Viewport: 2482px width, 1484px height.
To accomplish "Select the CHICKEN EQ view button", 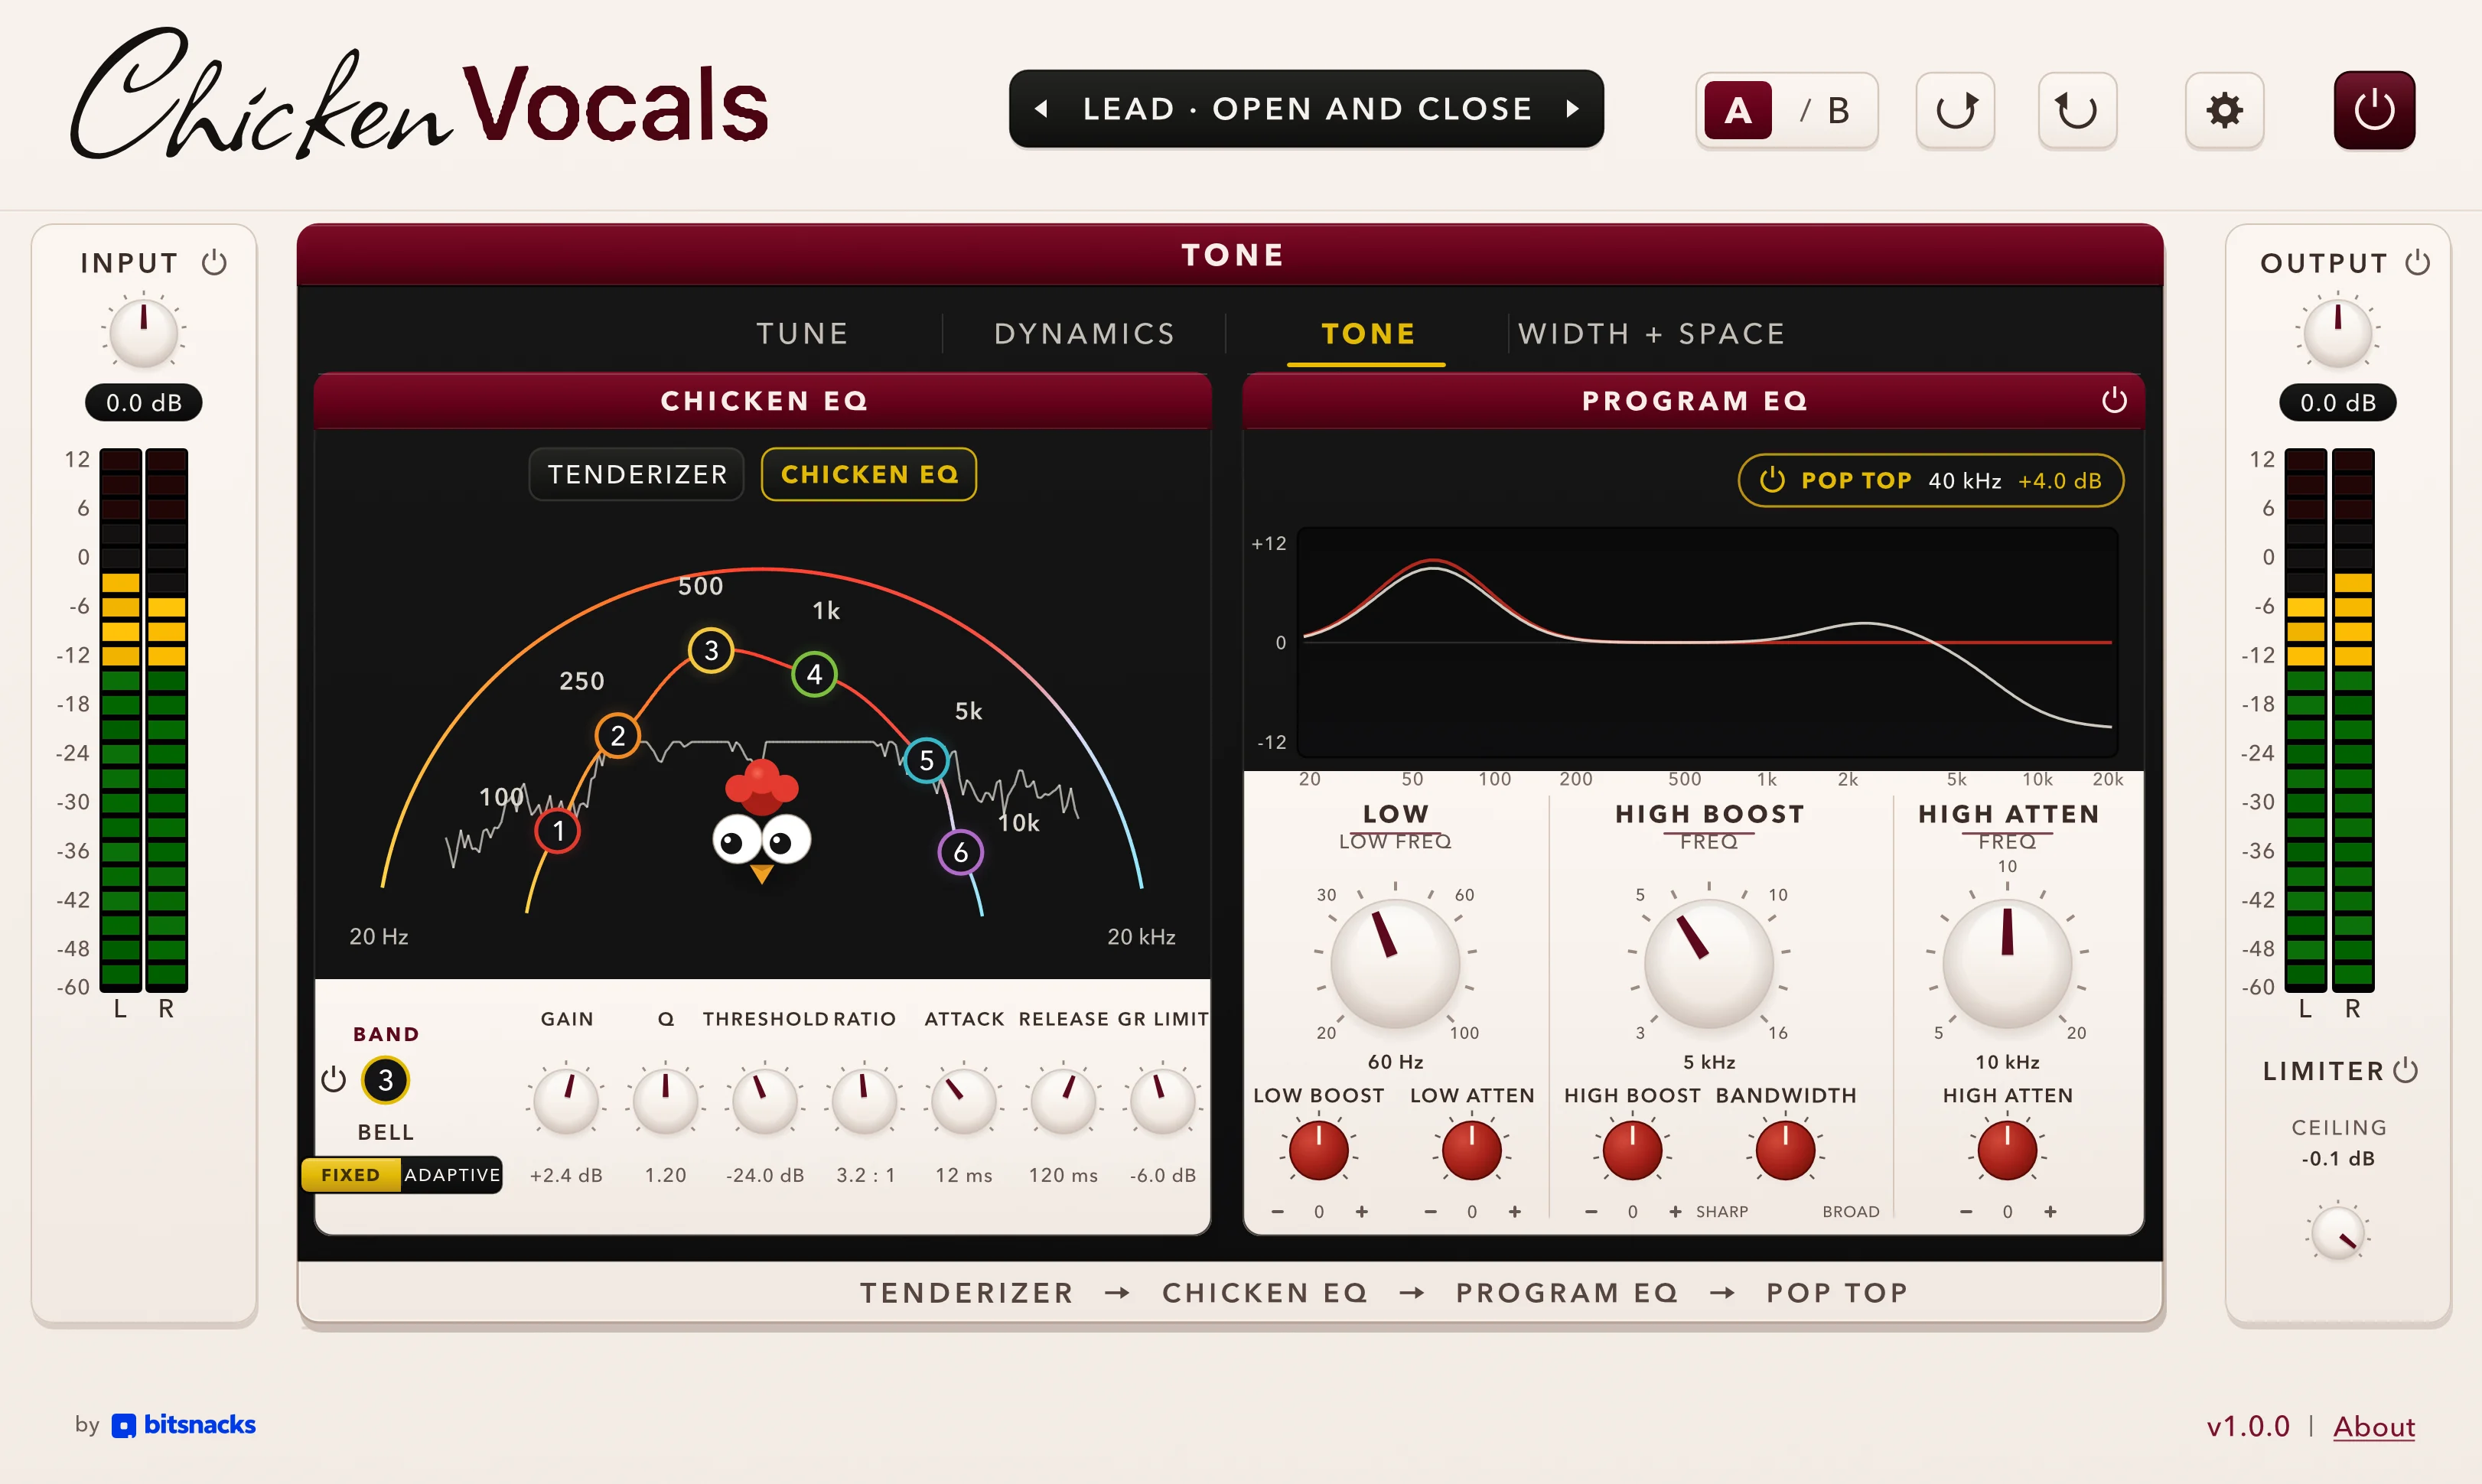I will [x=869, y=474].
